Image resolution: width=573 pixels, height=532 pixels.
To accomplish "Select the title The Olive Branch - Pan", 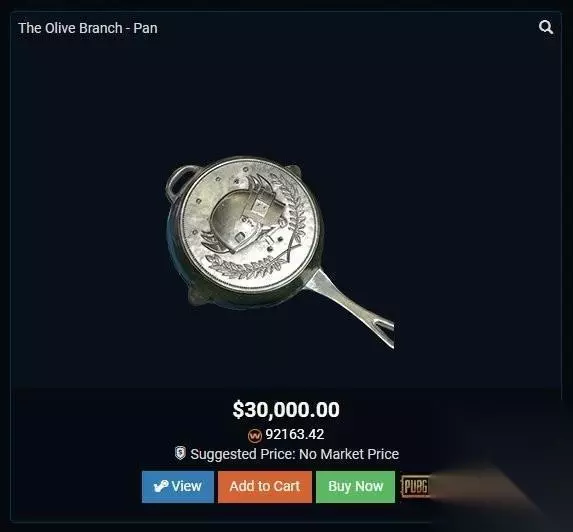I will 88,28.
